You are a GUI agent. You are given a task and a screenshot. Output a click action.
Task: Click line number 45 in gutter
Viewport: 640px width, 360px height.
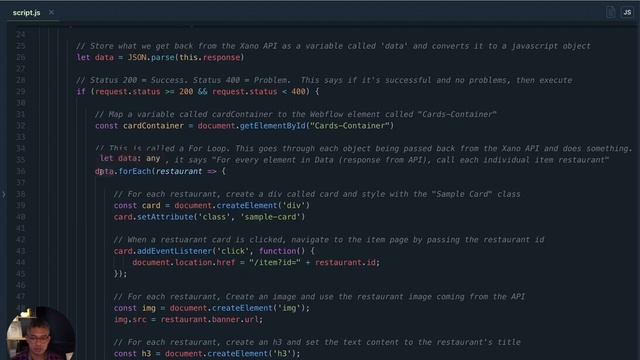click(21, 274)
